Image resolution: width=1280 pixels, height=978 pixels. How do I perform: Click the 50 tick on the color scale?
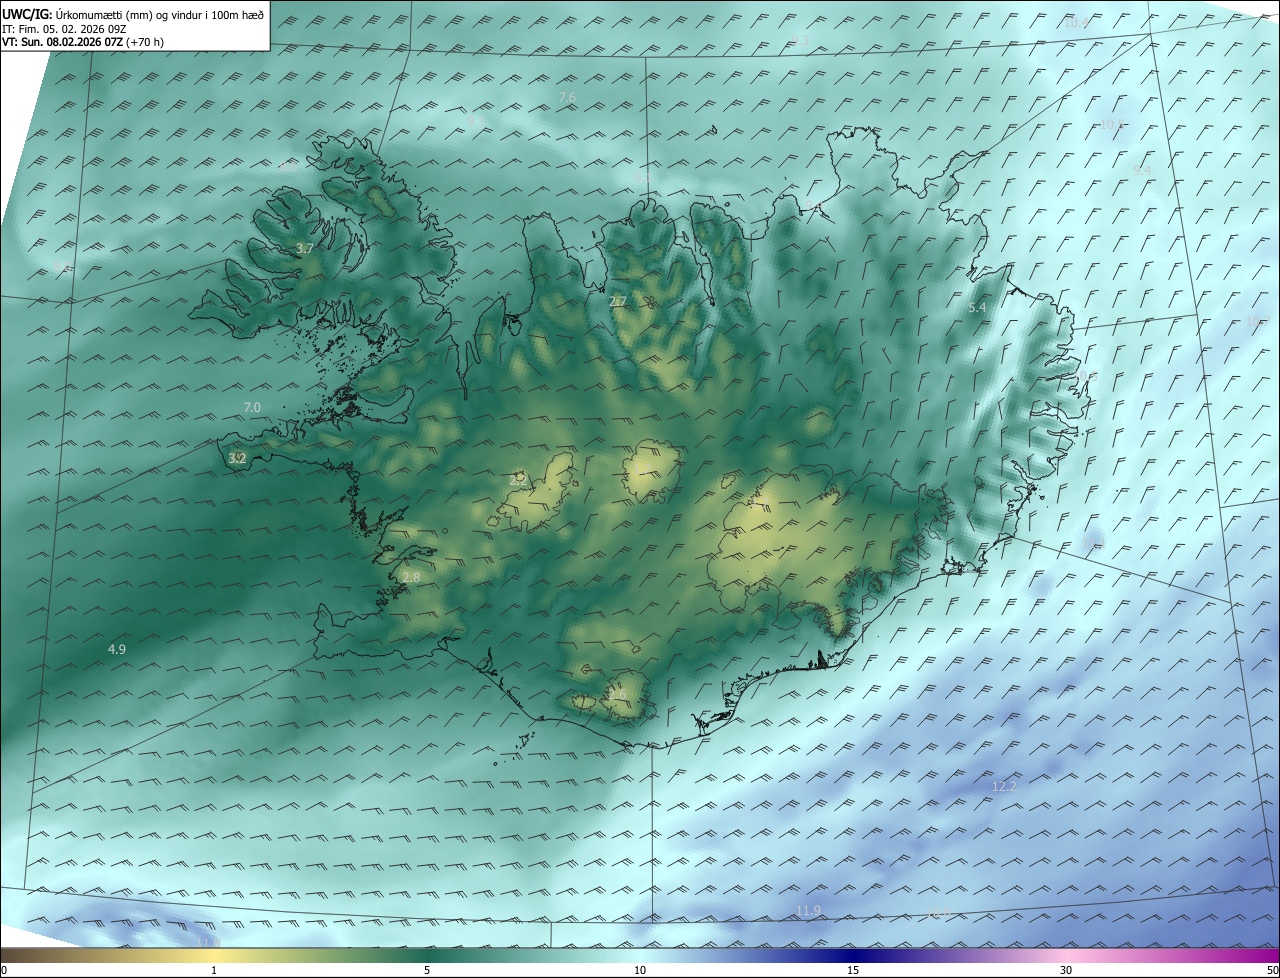pyautogui.click(x=1272, y=970)
